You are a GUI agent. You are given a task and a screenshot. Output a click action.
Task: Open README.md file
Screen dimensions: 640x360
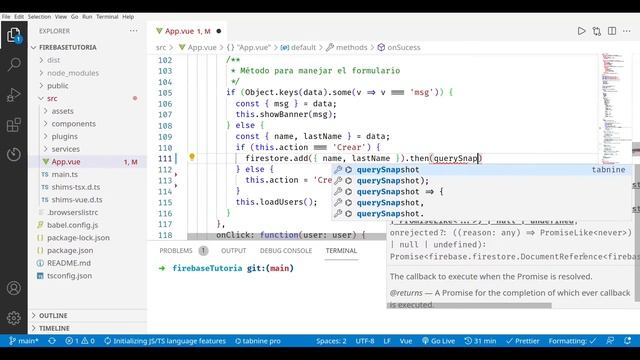[x=88, y=263]
